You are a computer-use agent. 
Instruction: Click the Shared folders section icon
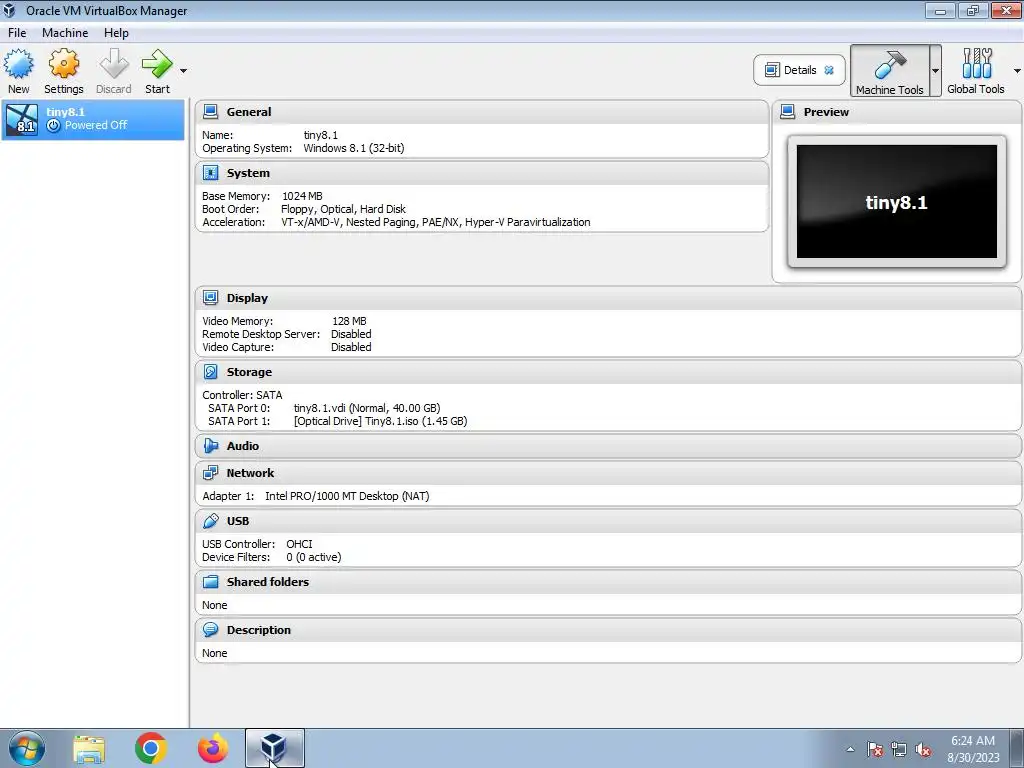click(210, 582)
